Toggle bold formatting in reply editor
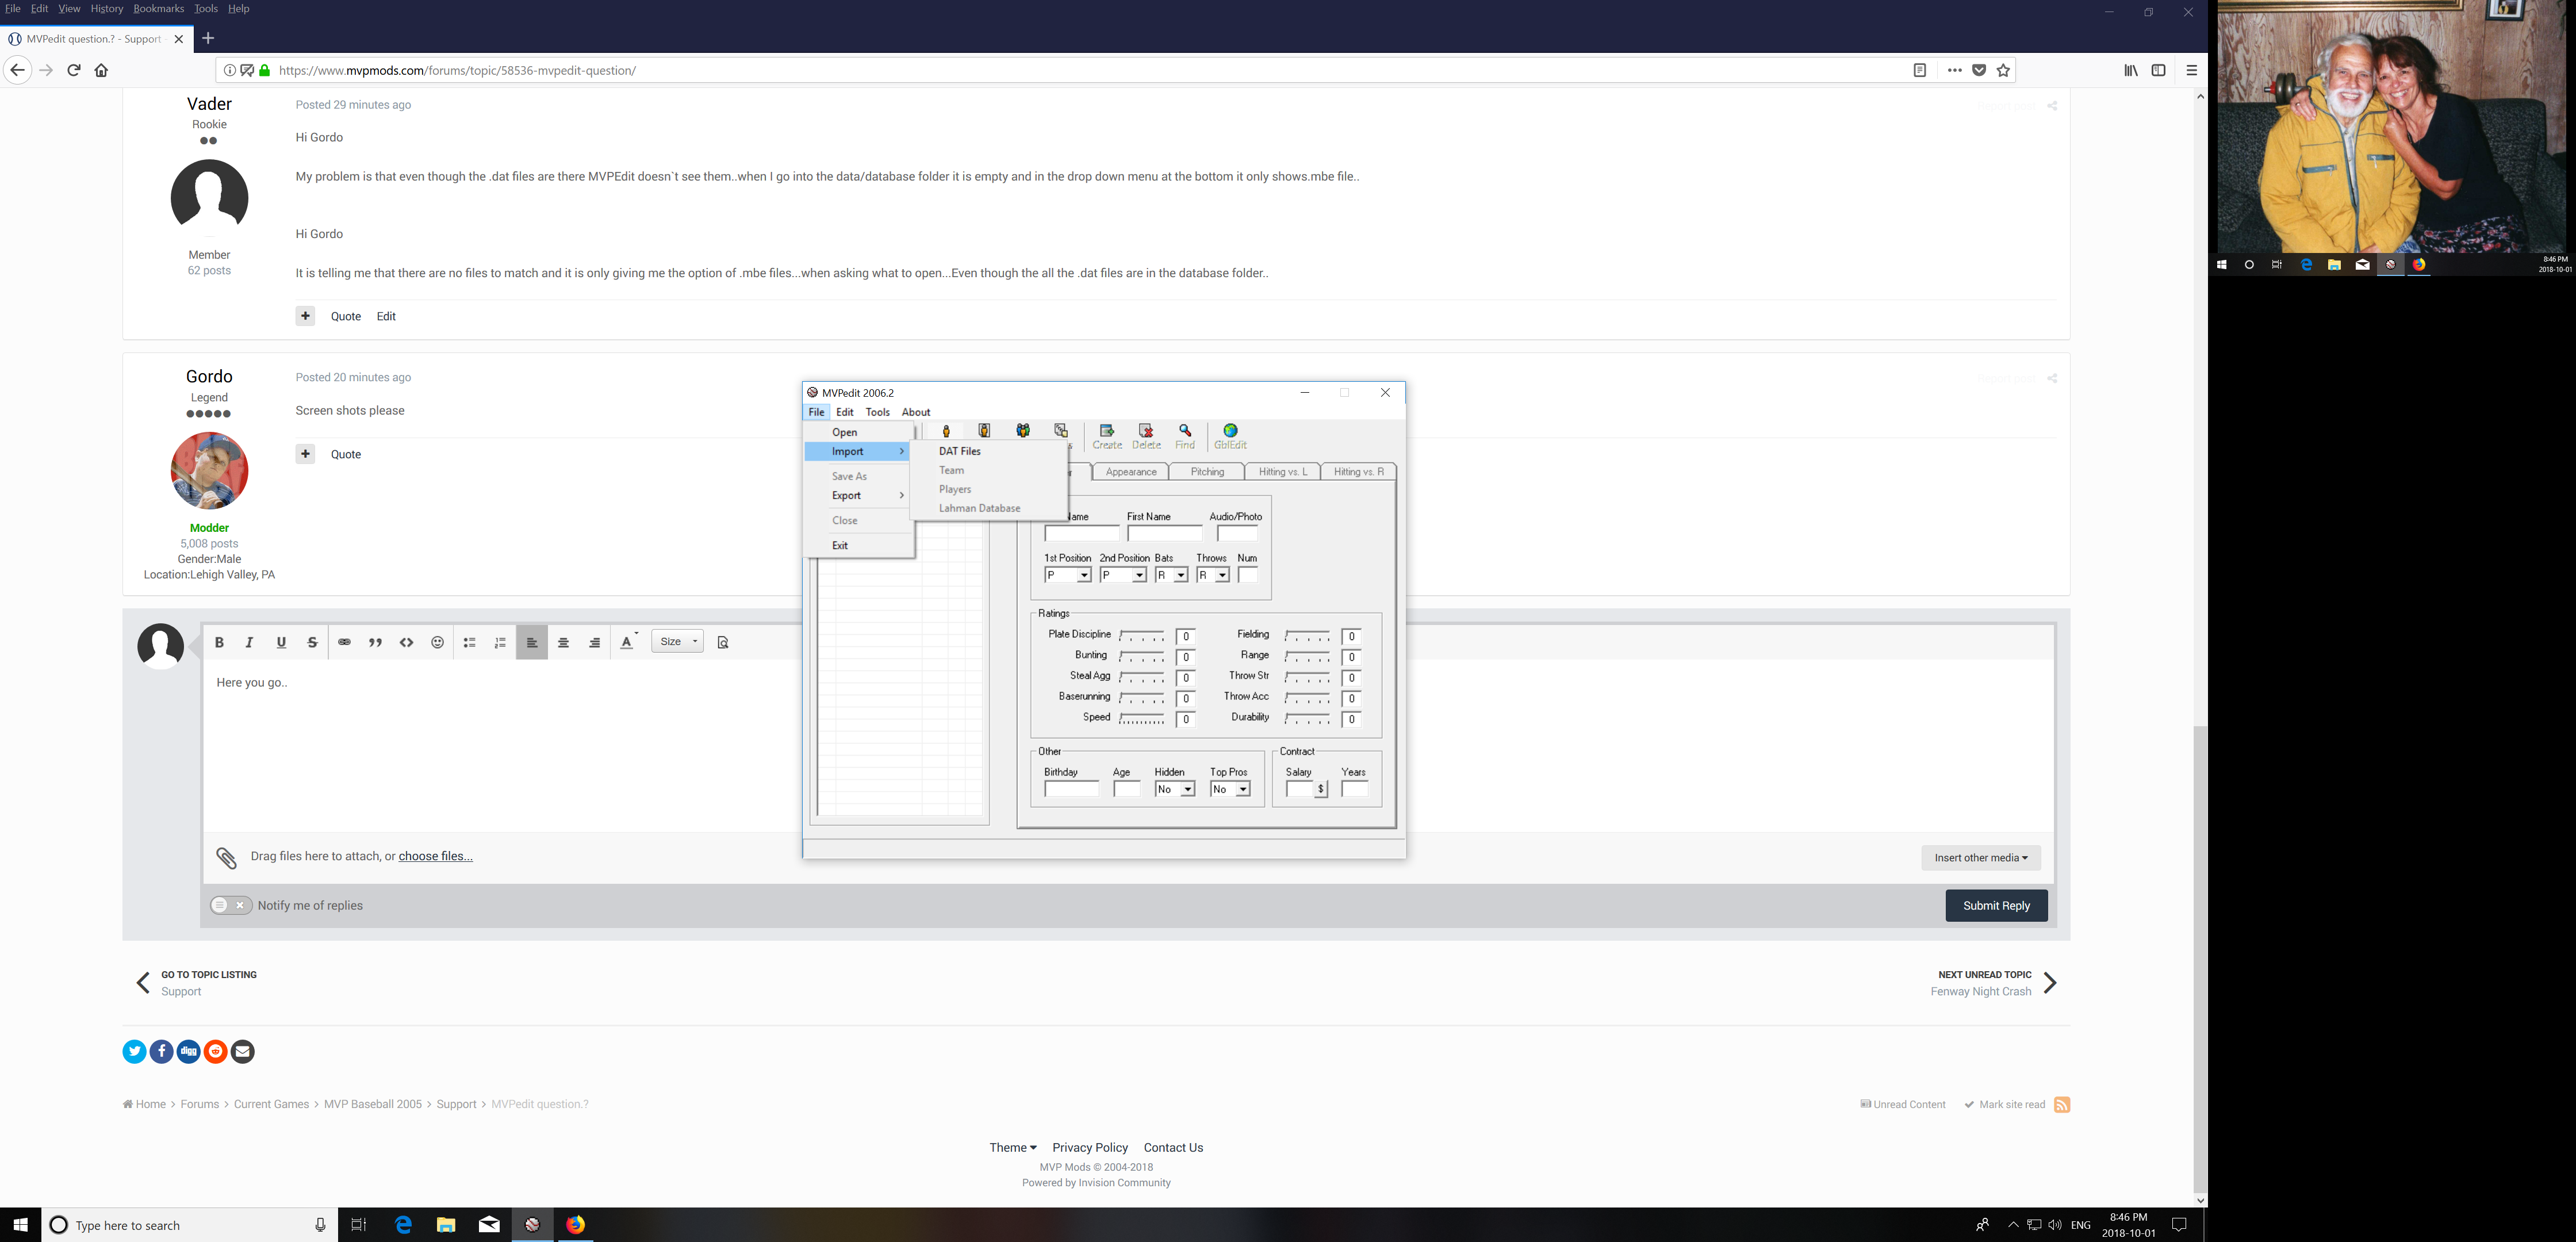 tap(219, 642)
